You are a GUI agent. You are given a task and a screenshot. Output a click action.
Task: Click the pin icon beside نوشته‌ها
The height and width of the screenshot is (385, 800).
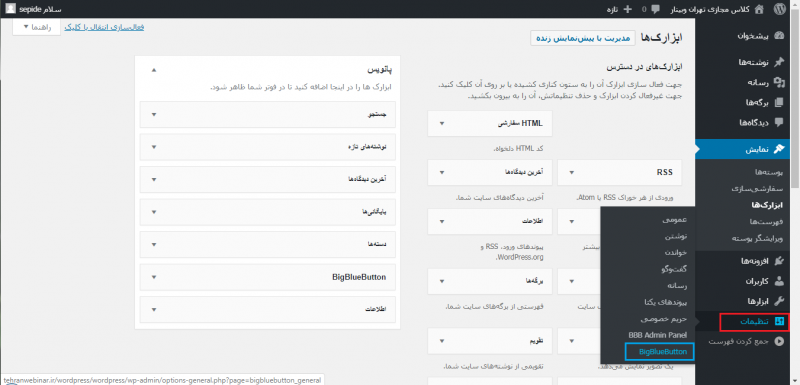click(x=779, y=62)
